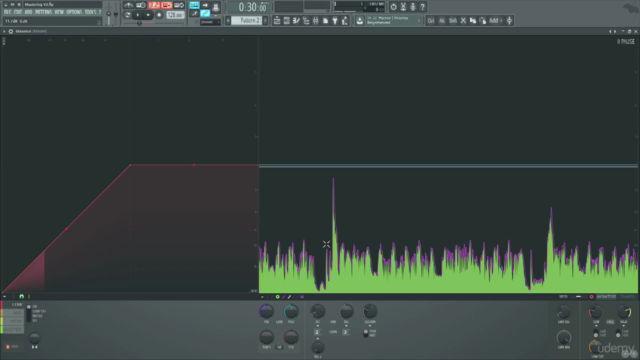Toggle the blue link-to-controller icon
Image resolution: width=640 pixels, height=360 pixels.
point(205,13)
